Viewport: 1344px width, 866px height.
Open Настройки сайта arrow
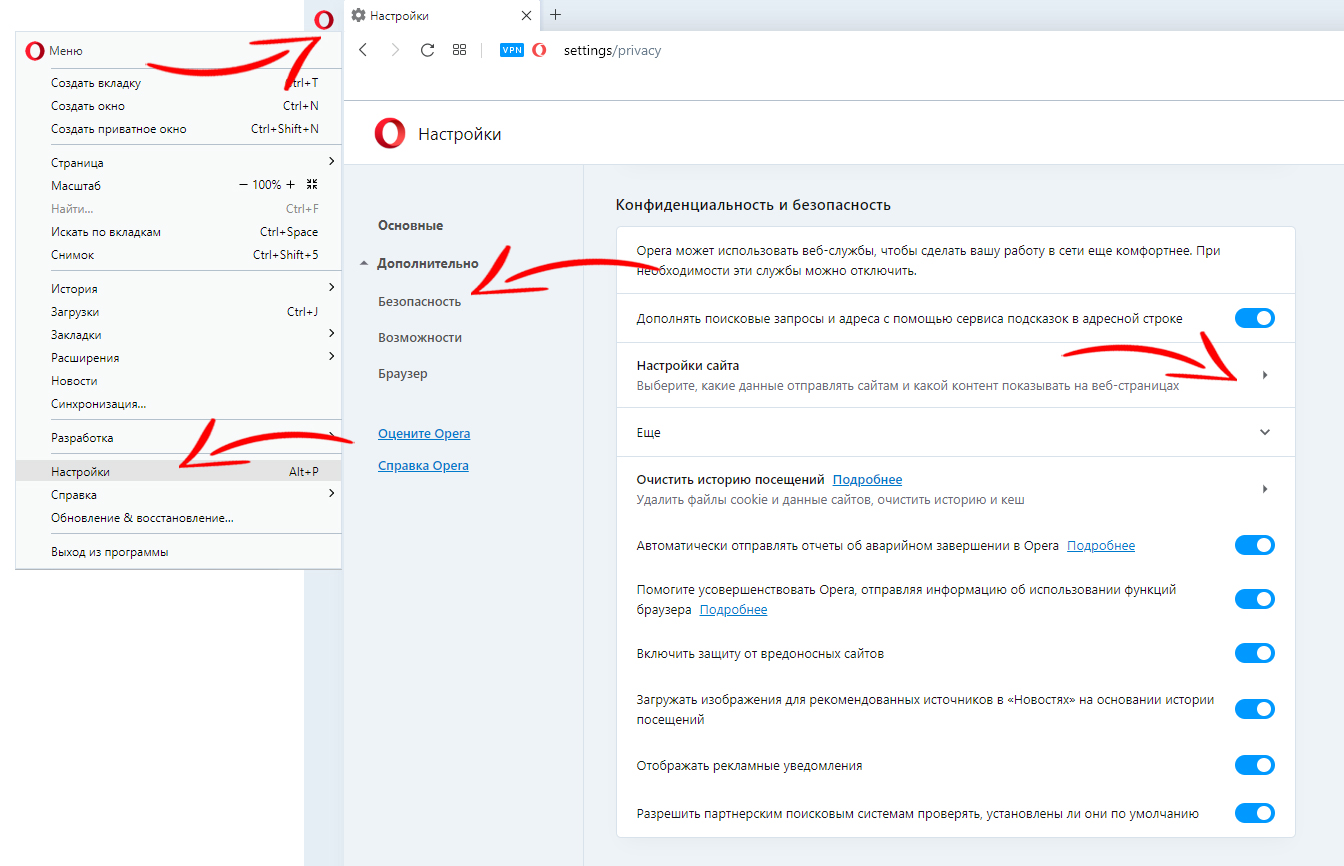coord(1265,375)
